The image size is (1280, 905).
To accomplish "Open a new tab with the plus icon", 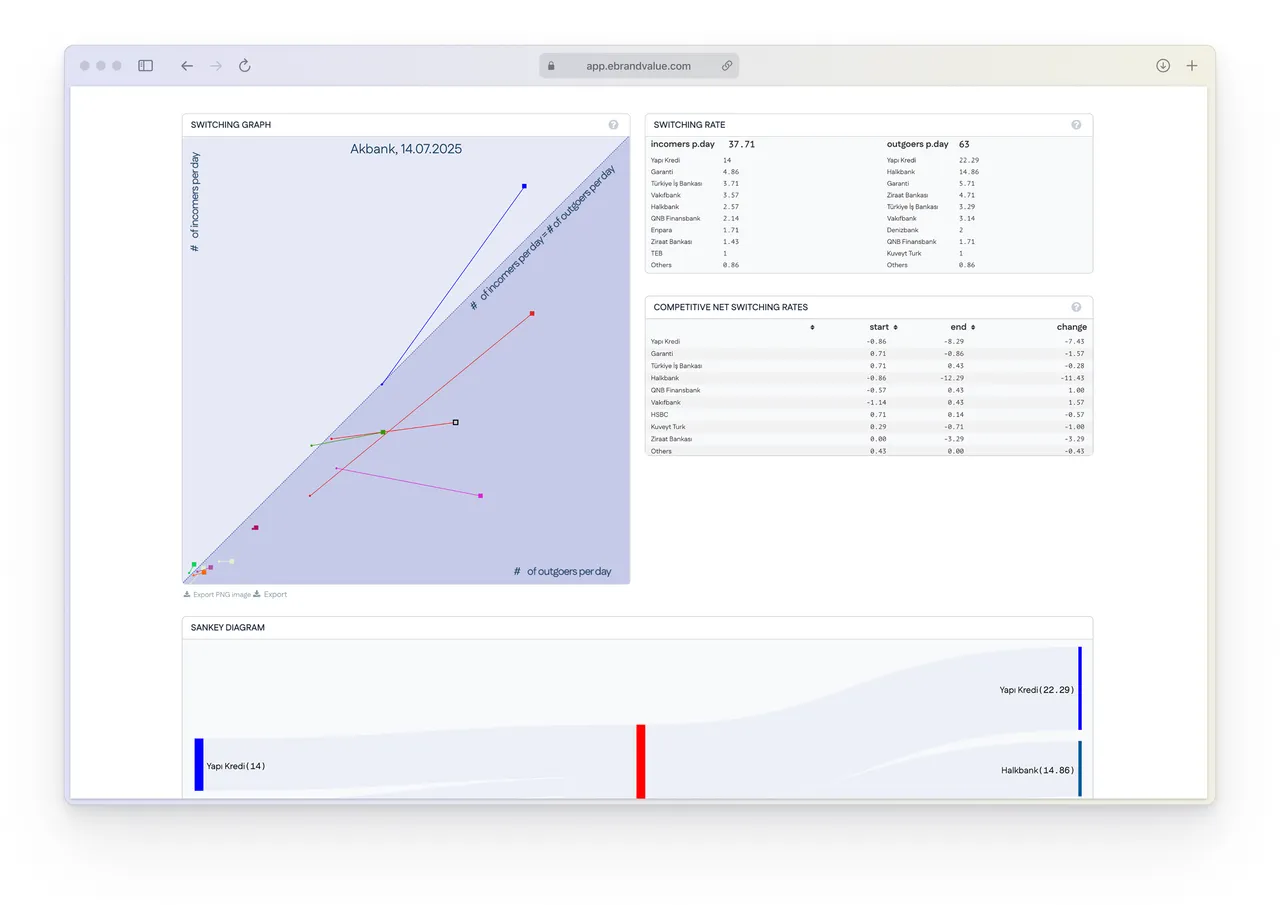I will click(1192, 66).
